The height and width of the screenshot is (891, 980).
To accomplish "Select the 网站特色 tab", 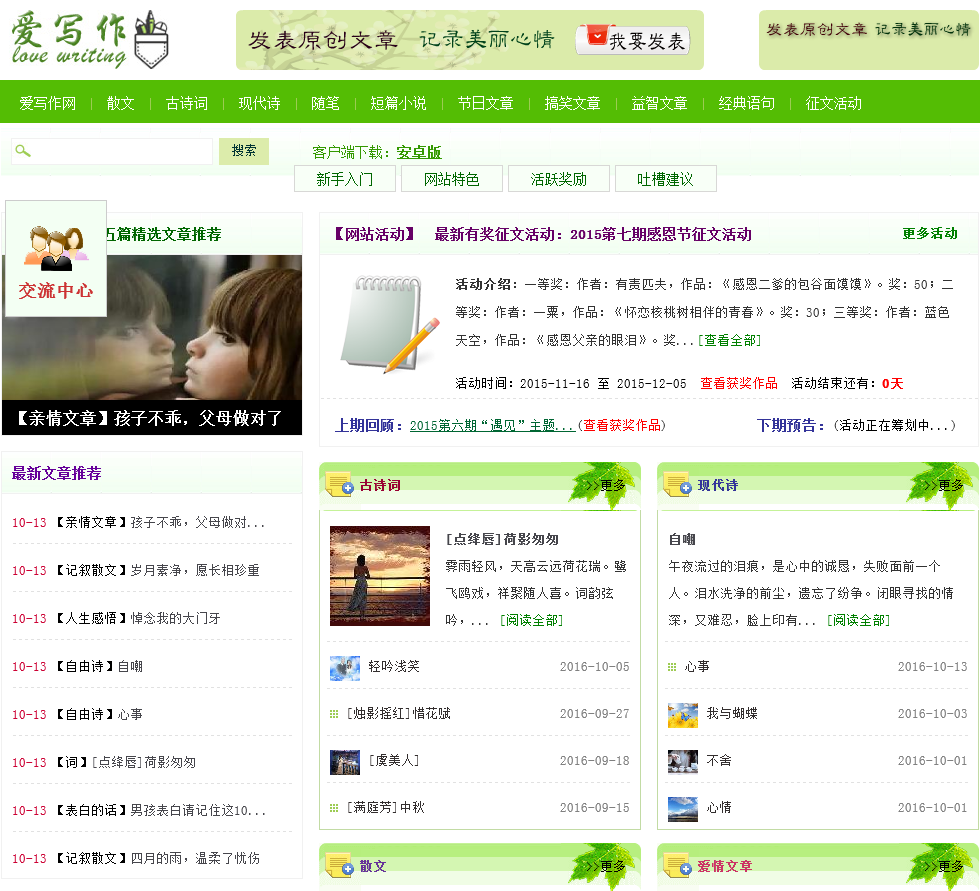I will [x=451, y=179].
